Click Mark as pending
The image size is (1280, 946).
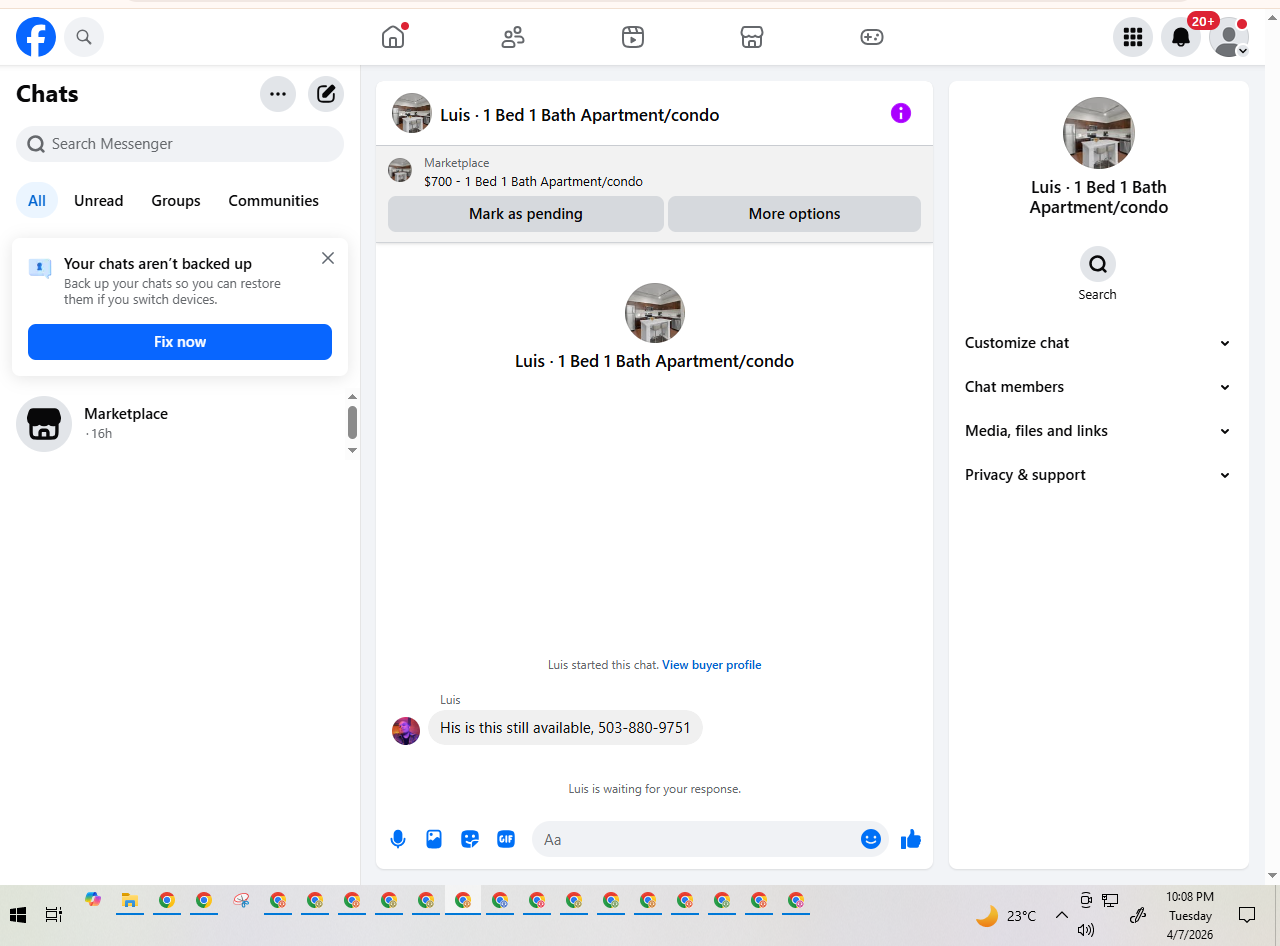526,214
